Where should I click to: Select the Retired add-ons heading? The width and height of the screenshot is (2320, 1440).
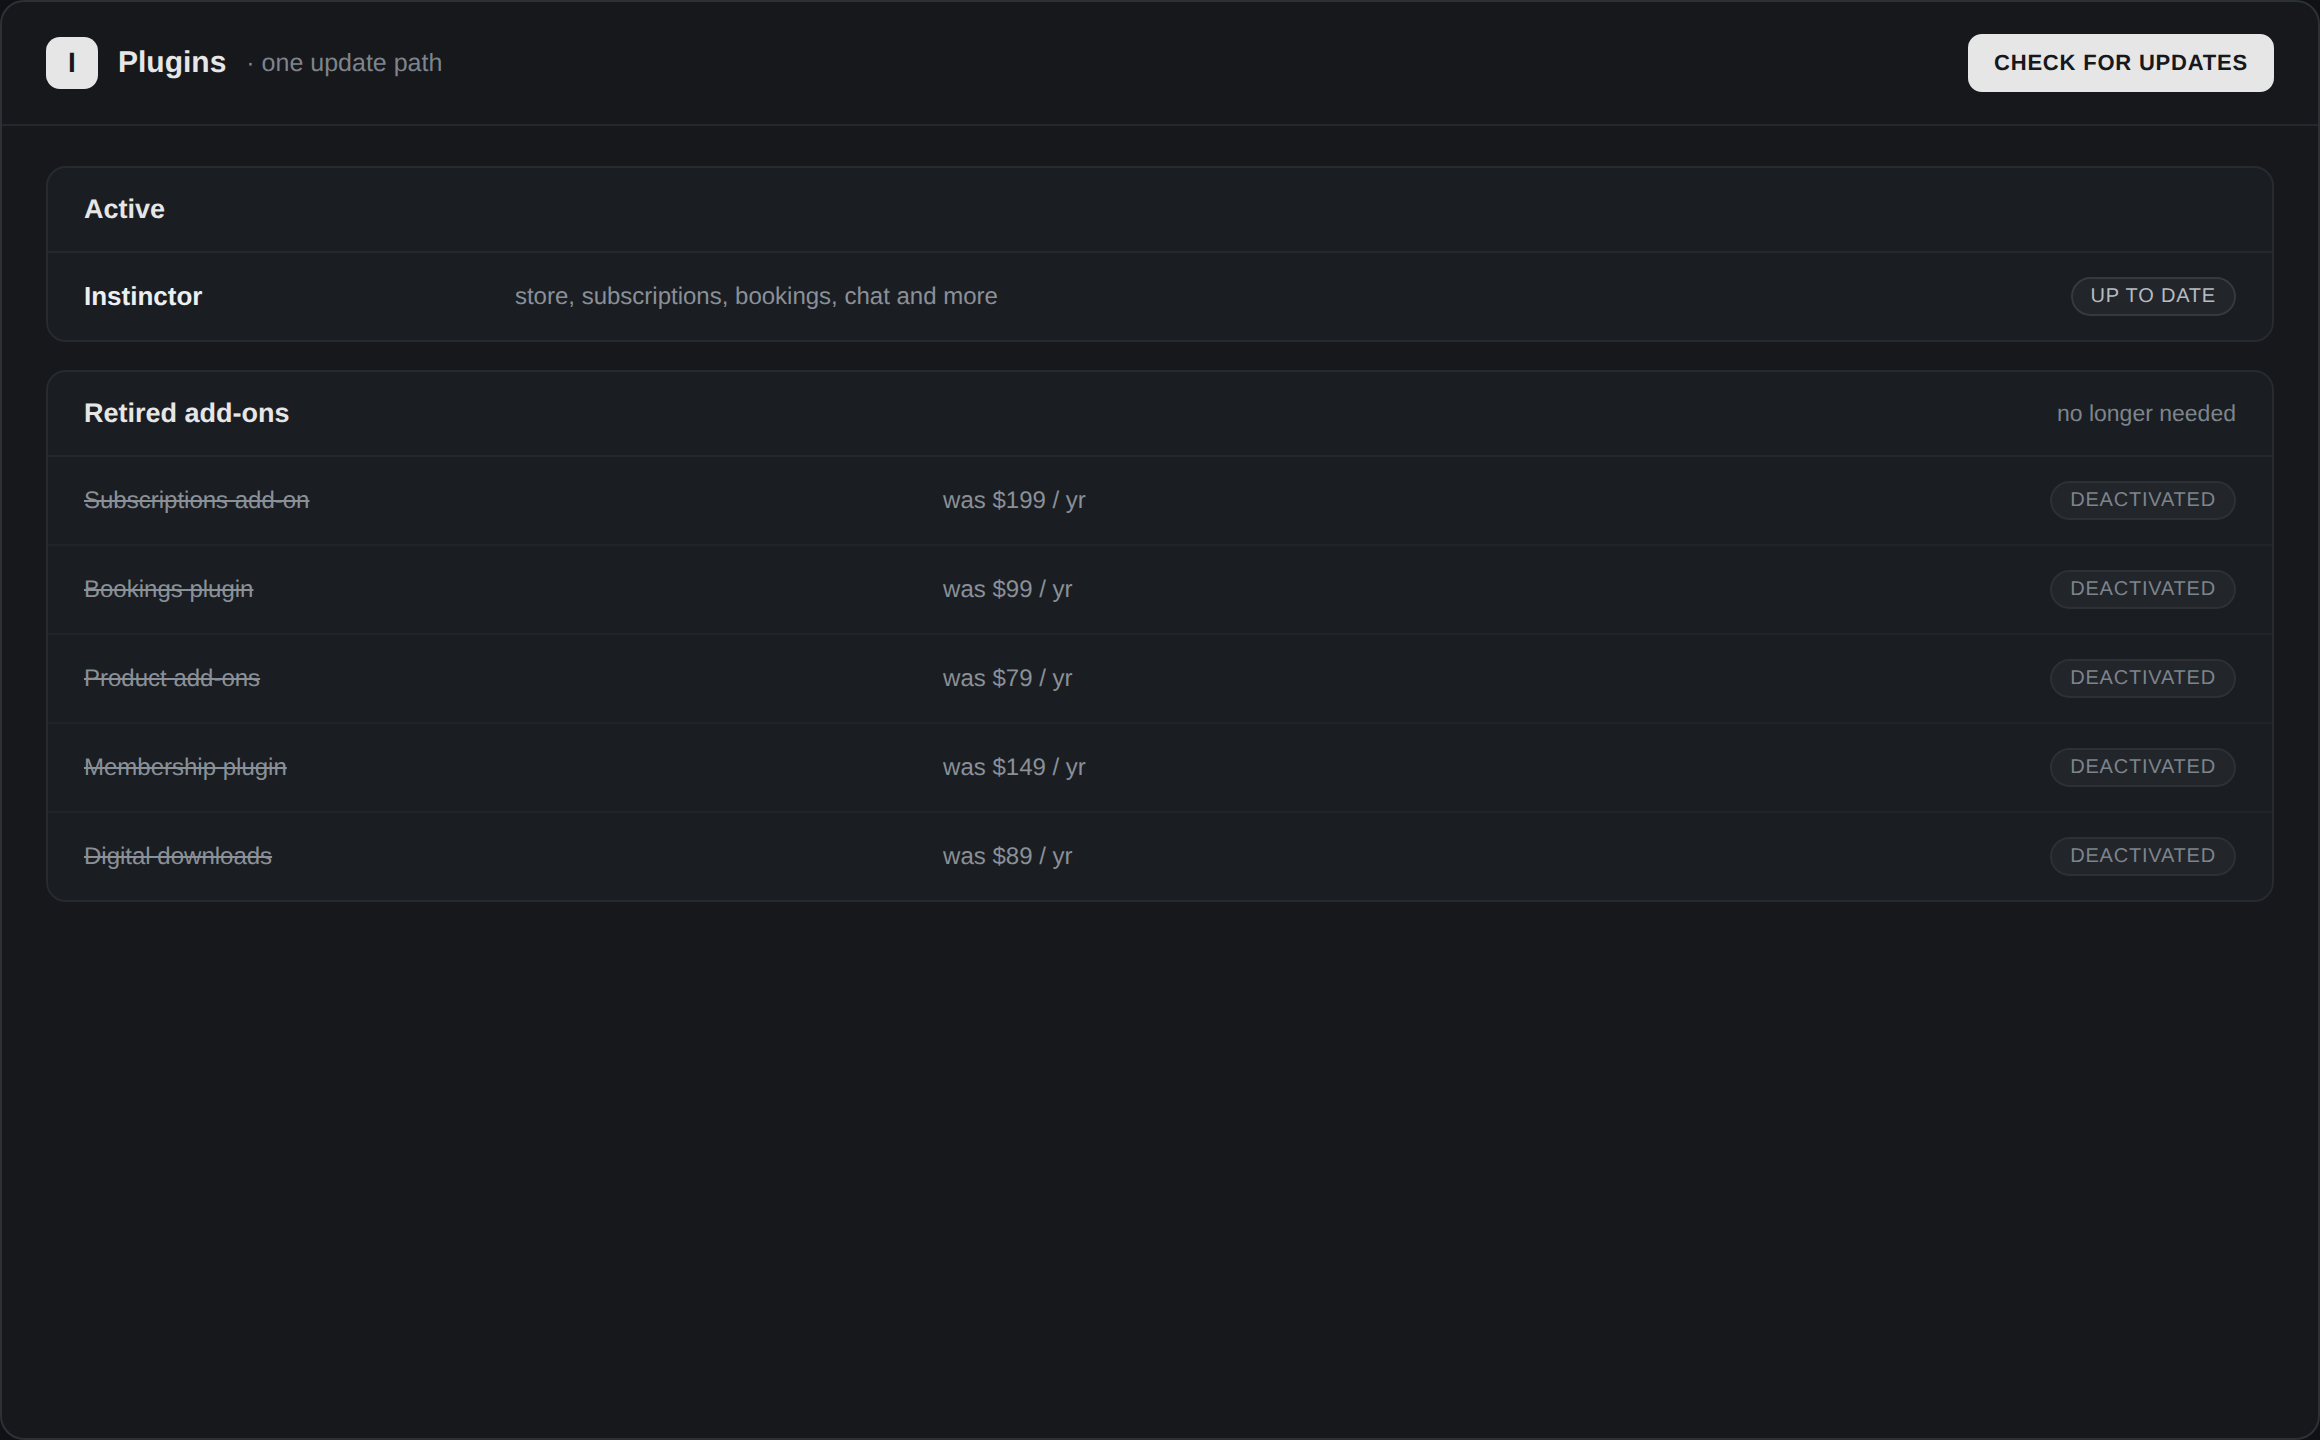(x=186, y=413)
